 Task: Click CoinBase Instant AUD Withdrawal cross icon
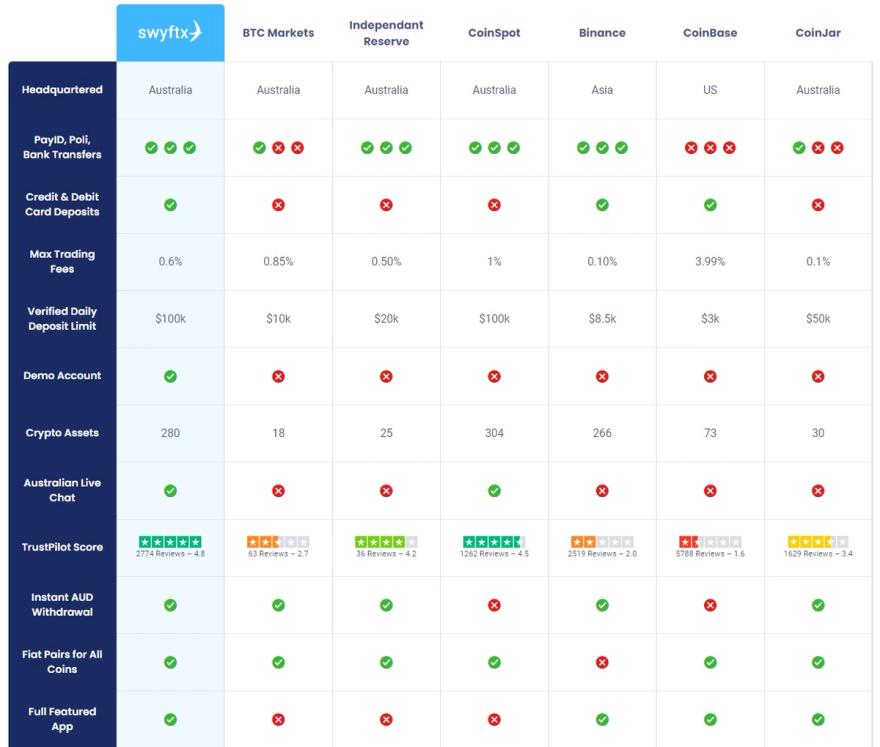(711, 605)
